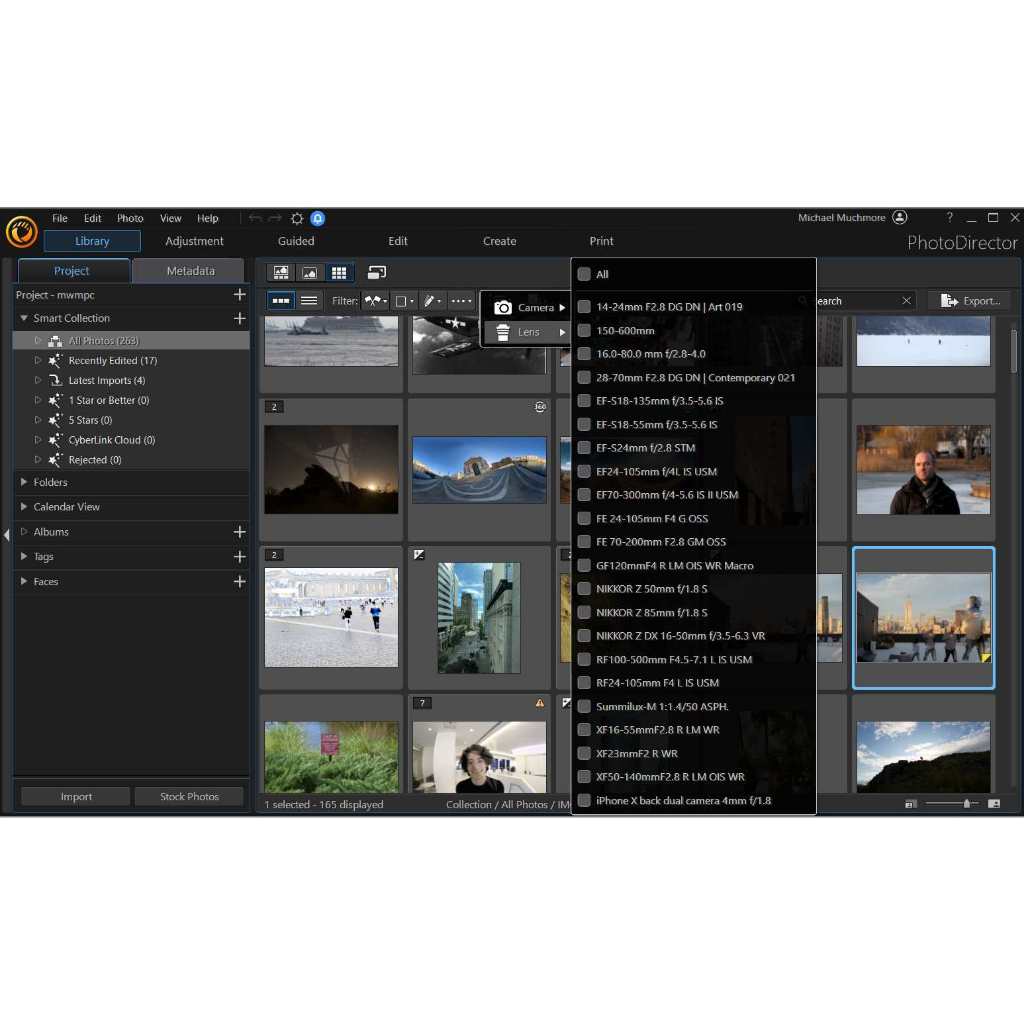
Task: Click the Stock Photos button
Action: 189,797
